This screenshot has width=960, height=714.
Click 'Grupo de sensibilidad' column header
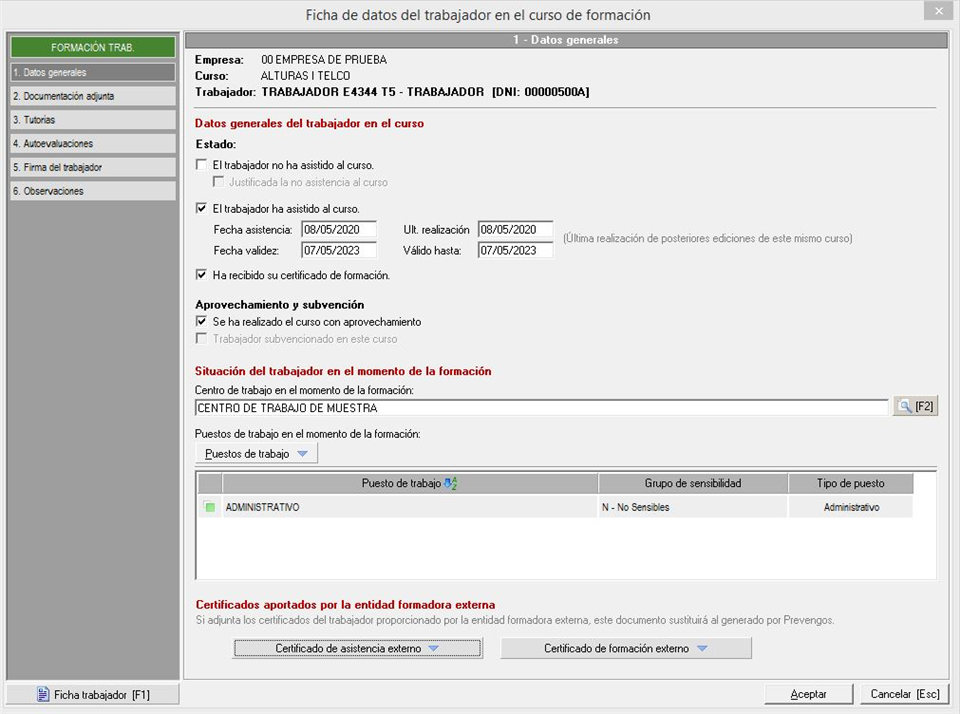tap(693, 483)
